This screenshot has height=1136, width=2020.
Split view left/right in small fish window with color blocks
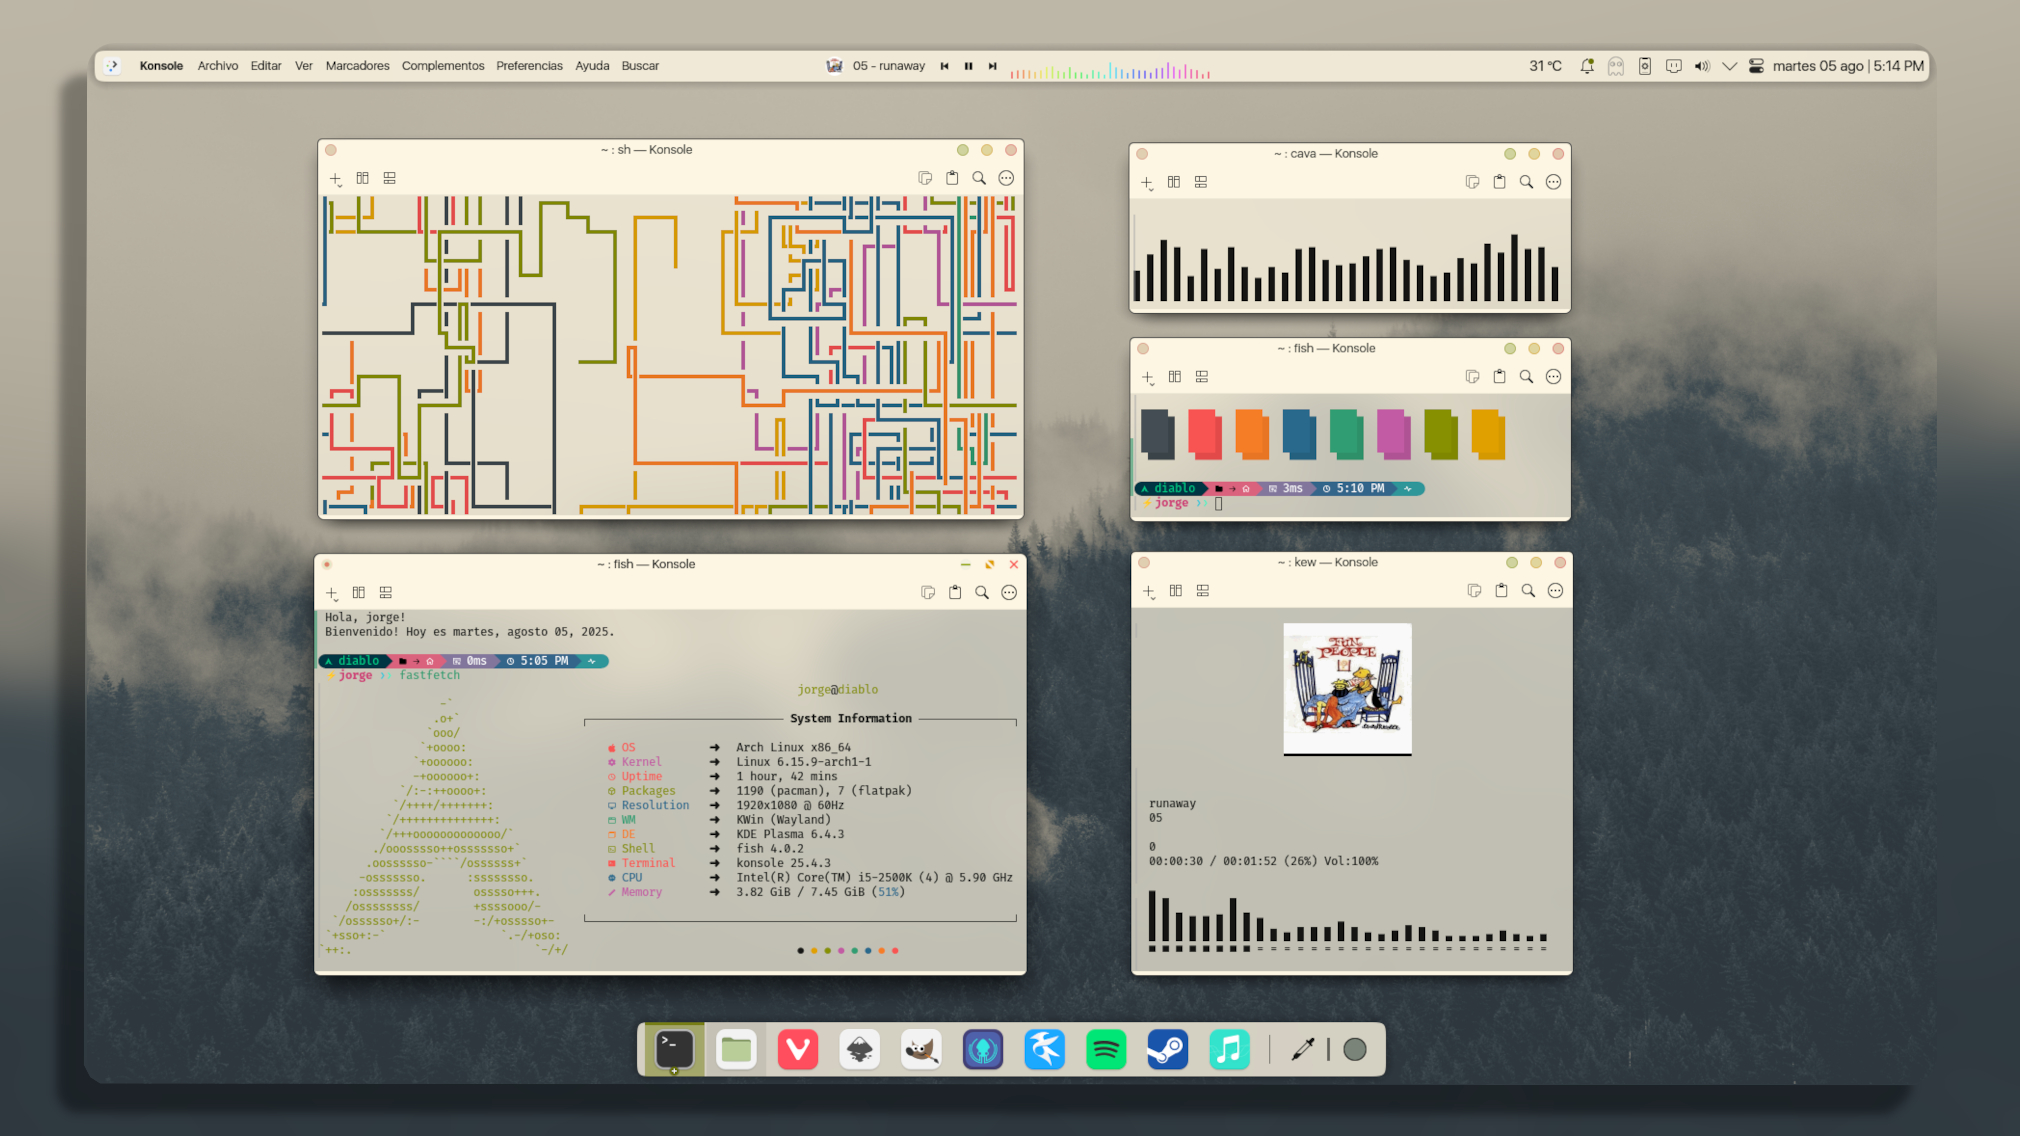tap(1175, 377)
